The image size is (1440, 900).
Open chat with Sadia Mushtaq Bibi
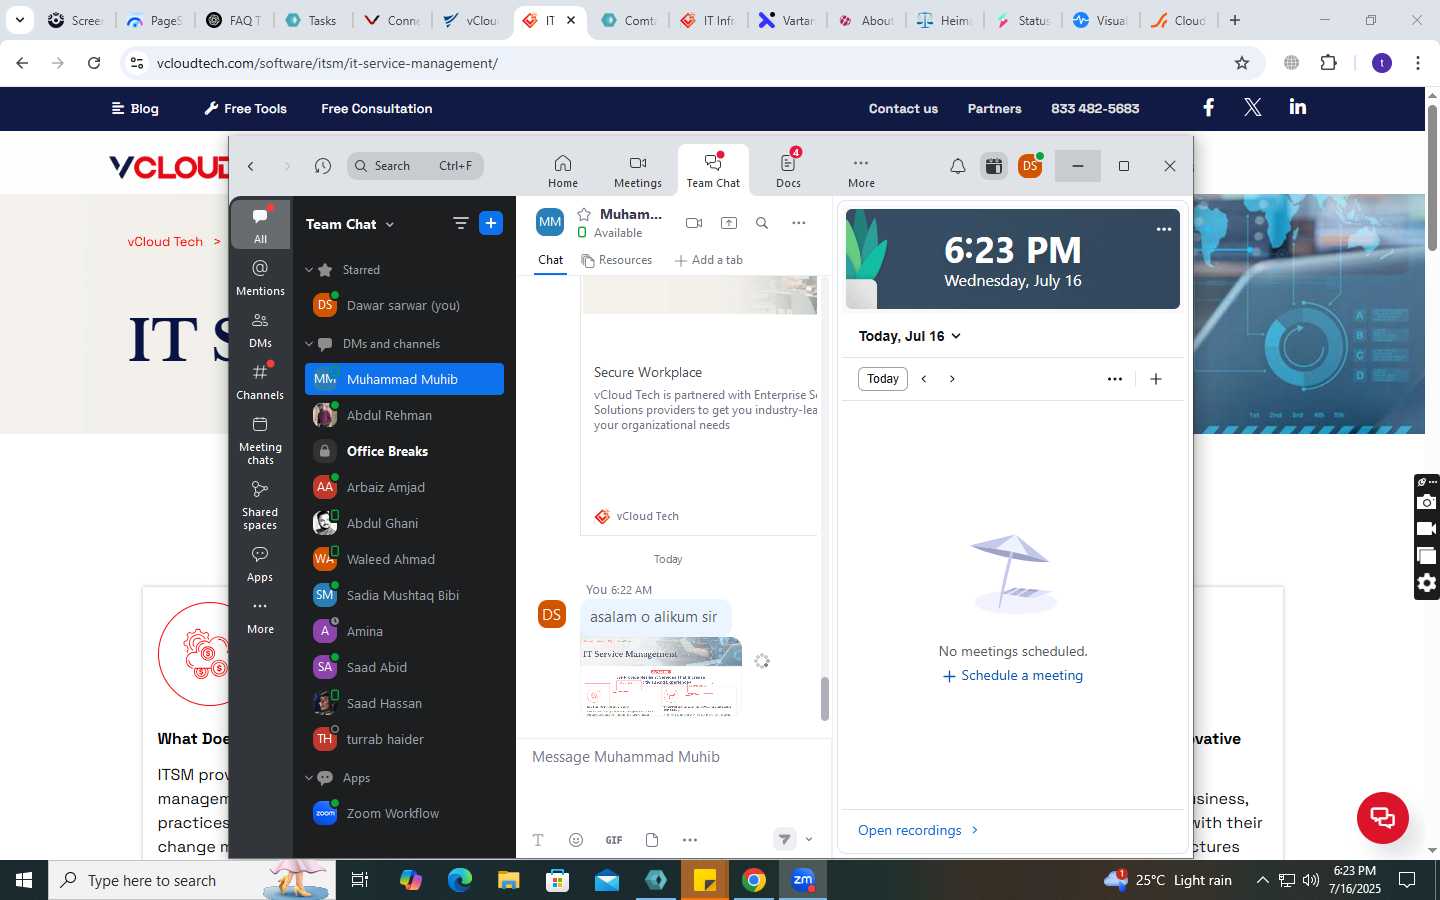[x=404, y=595]
